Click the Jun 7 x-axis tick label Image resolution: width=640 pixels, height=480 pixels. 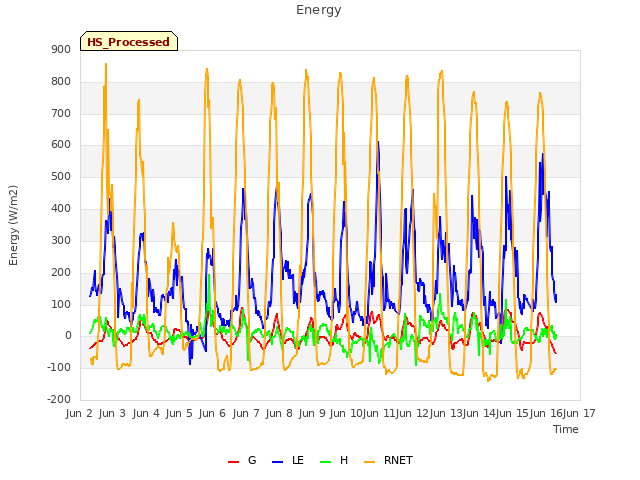point(246,413)
